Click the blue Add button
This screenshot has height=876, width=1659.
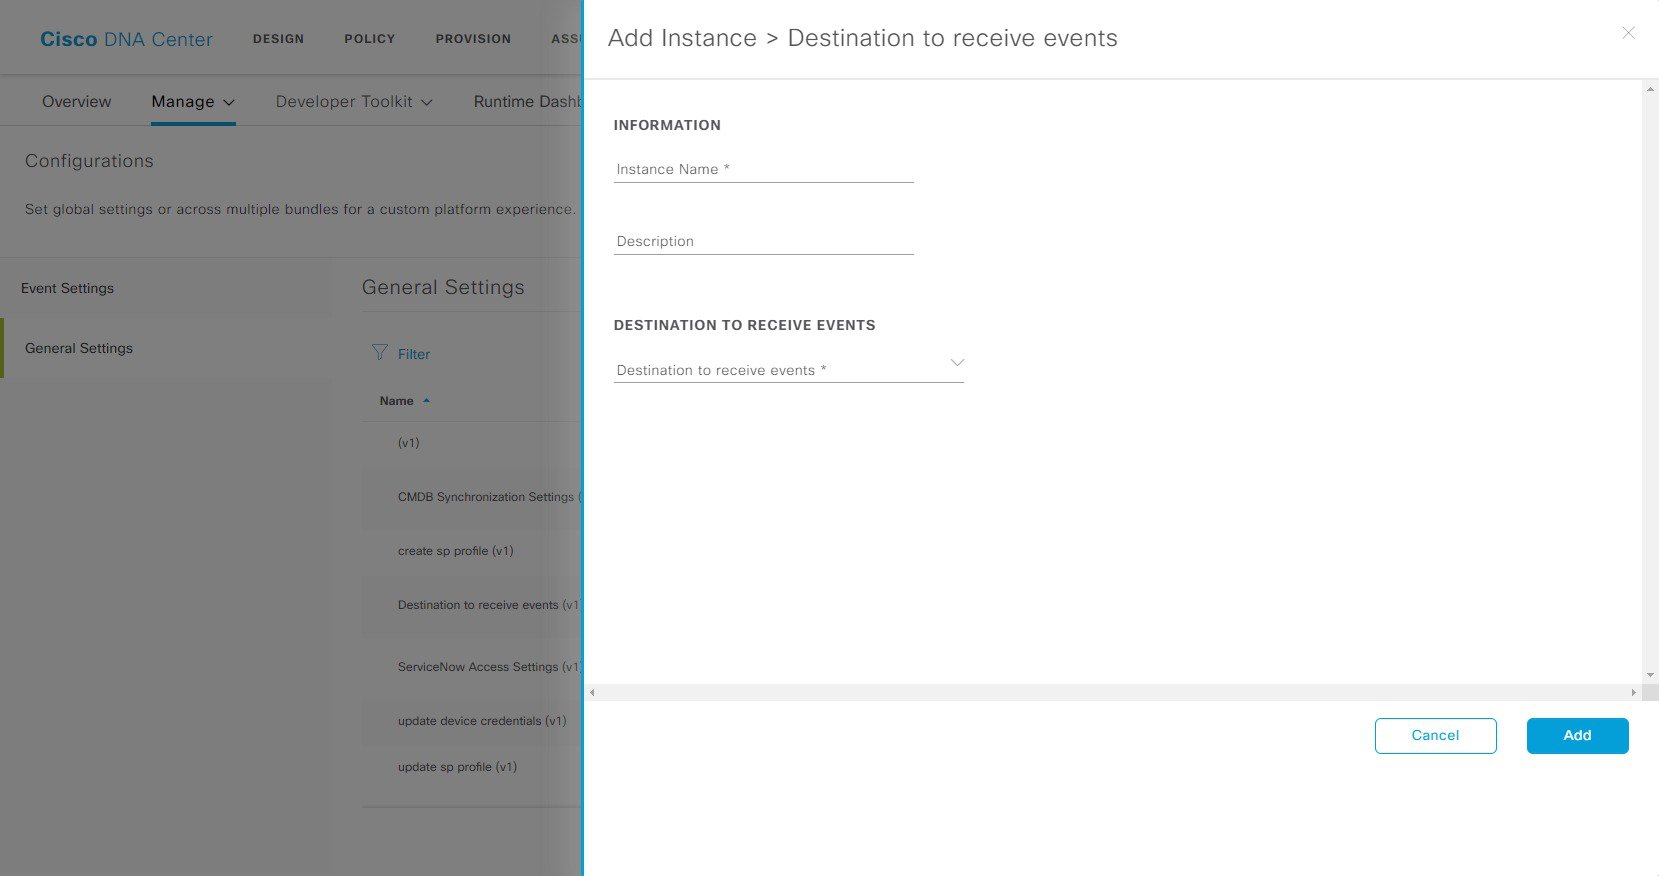point(1577,735)
